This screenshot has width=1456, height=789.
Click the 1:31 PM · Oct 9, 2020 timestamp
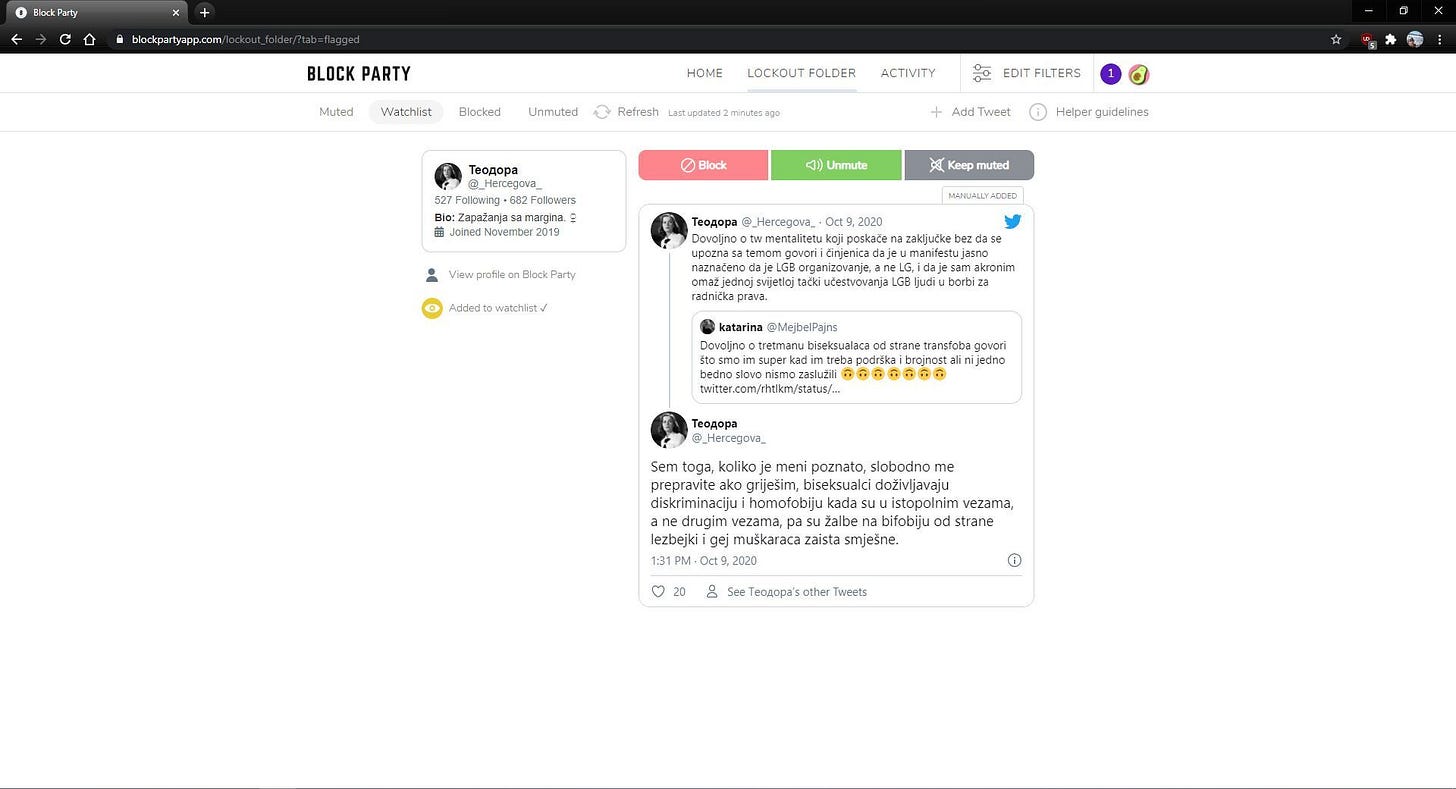704,561
